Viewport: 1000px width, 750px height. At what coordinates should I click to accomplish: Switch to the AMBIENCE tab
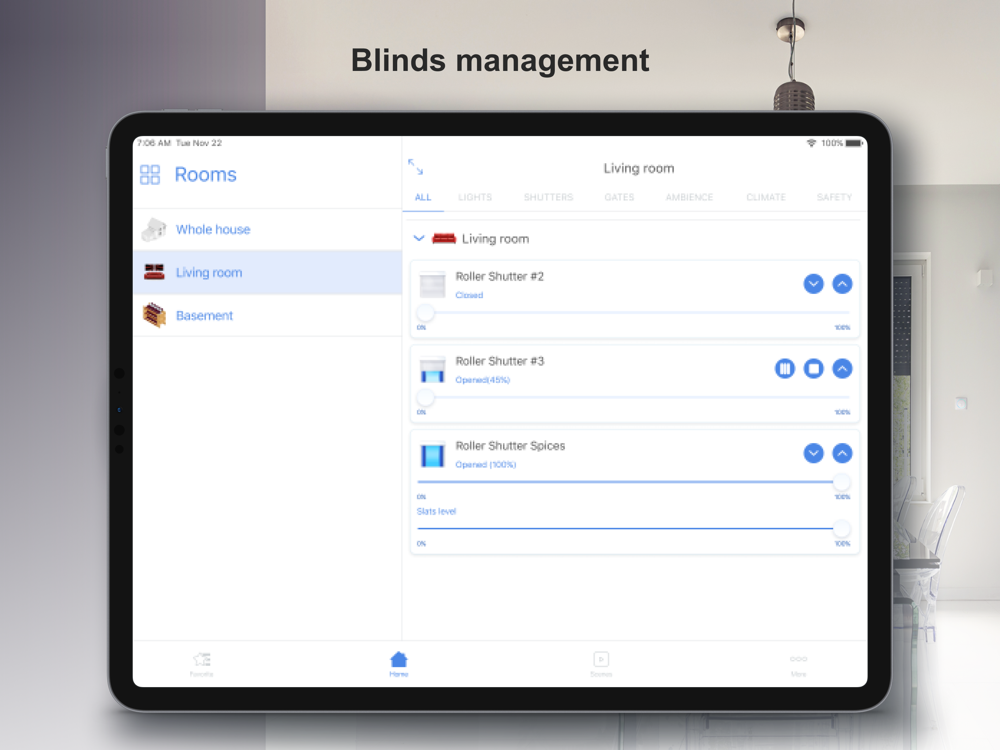click(x=689, y=198)
